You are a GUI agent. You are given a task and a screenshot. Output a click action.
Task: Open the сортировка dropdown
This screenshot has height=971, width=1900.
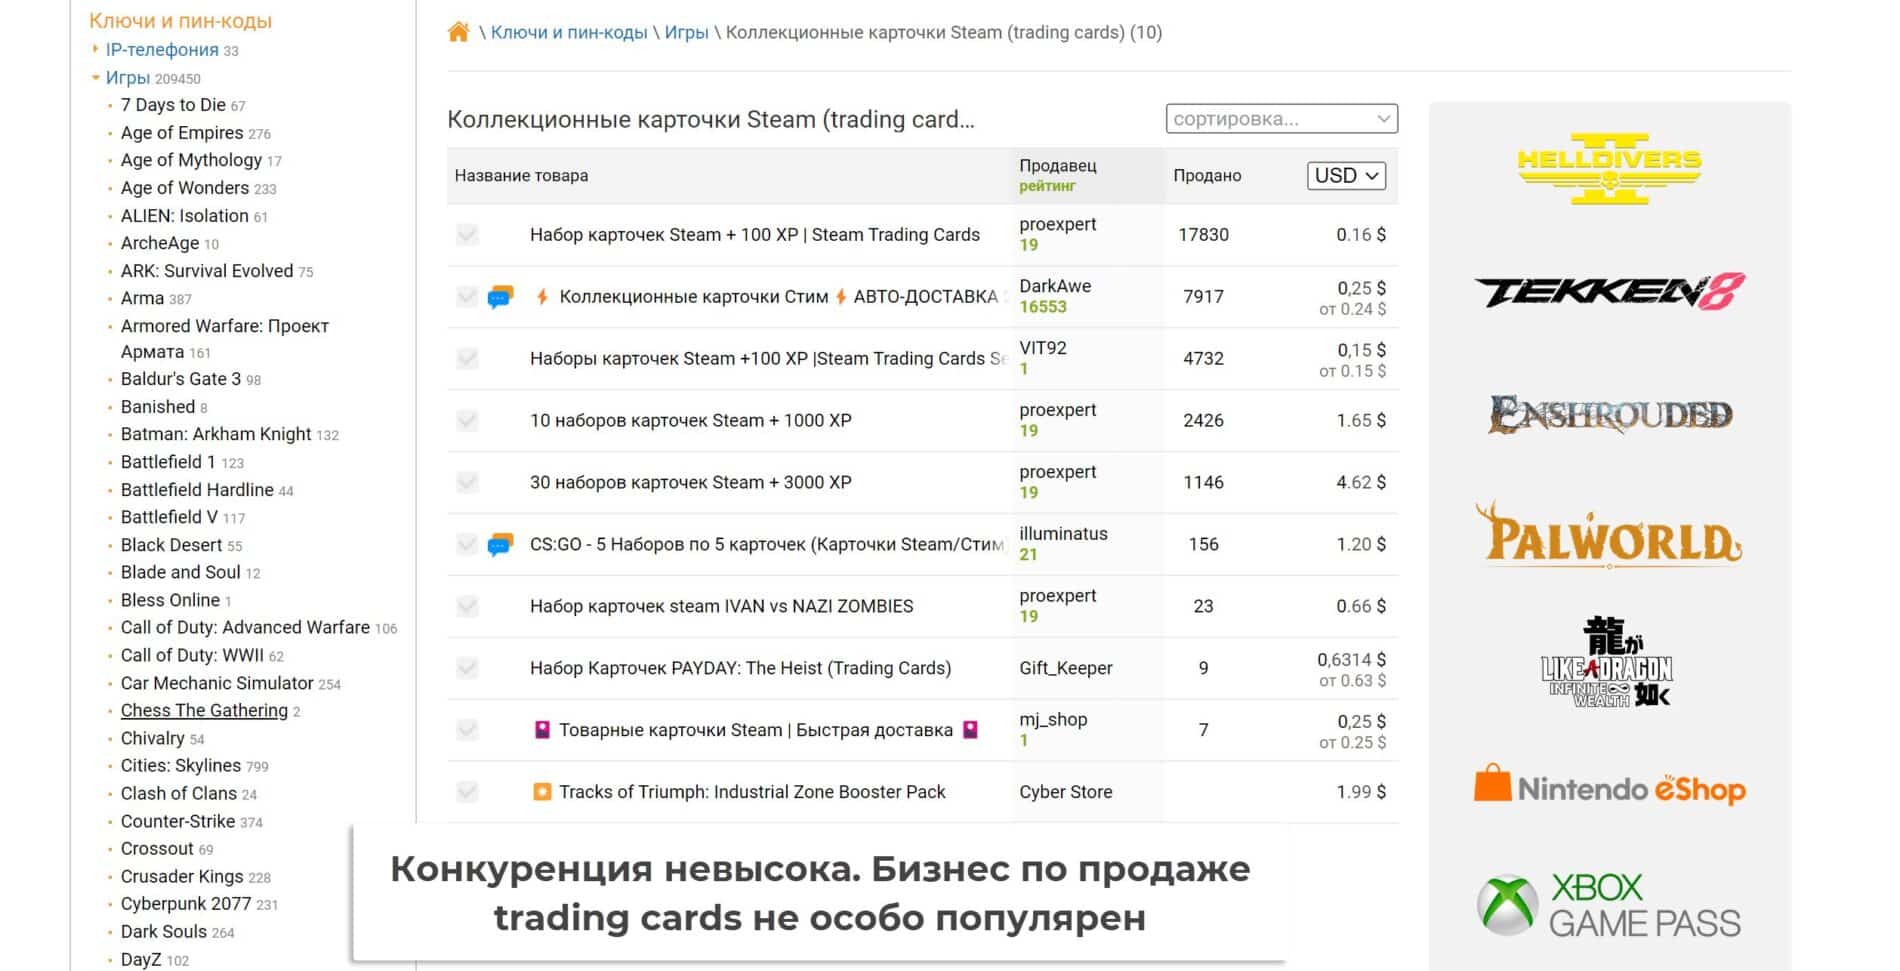pos(1281,119)
